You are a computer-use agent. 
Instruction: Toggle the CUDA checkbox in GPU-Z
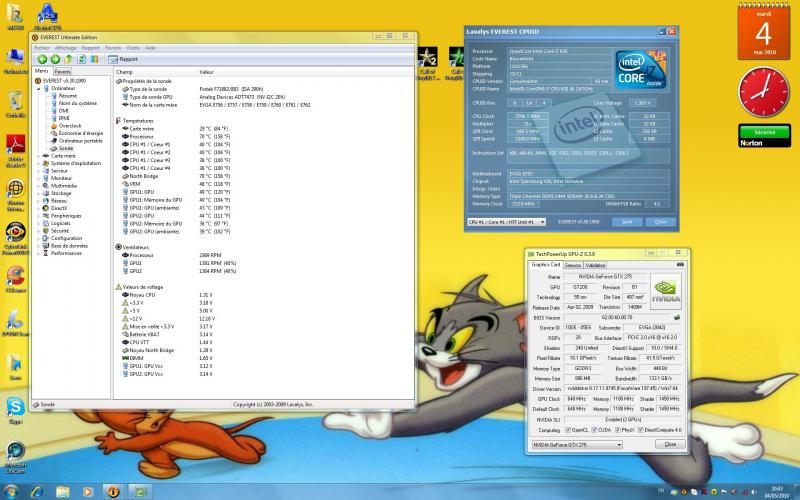pyautogui.click(x=594, y=430)
